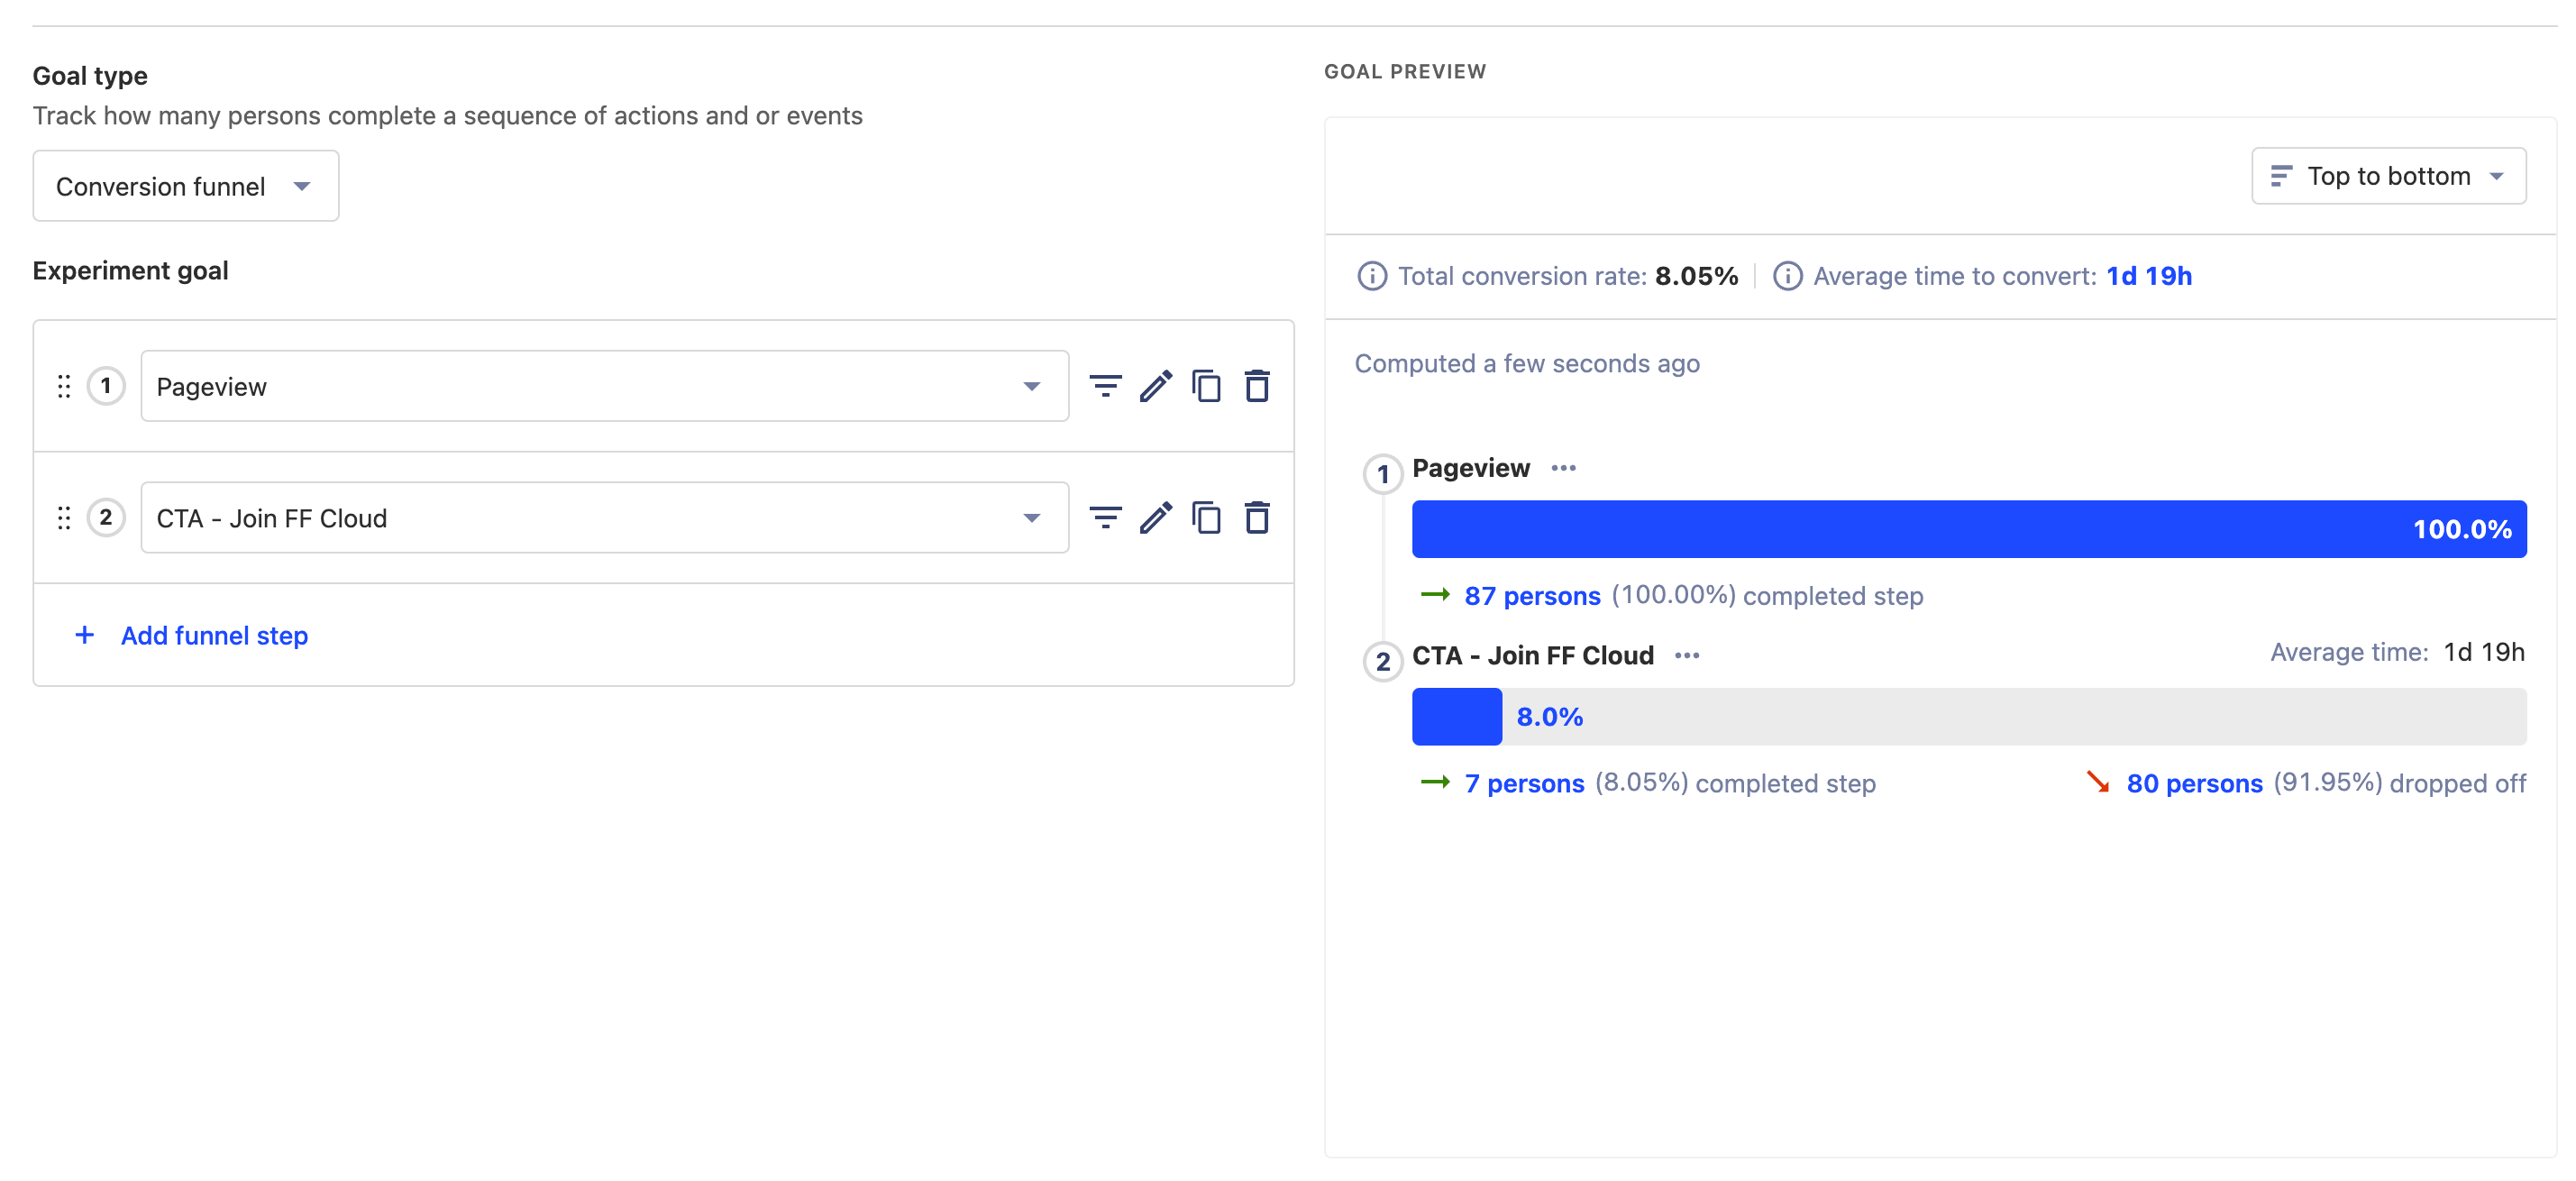This screenshot has height=1181, width=2576.
Task: Open filters for the CTA - Join FF Cloud step
Action: coord(1104,517)
